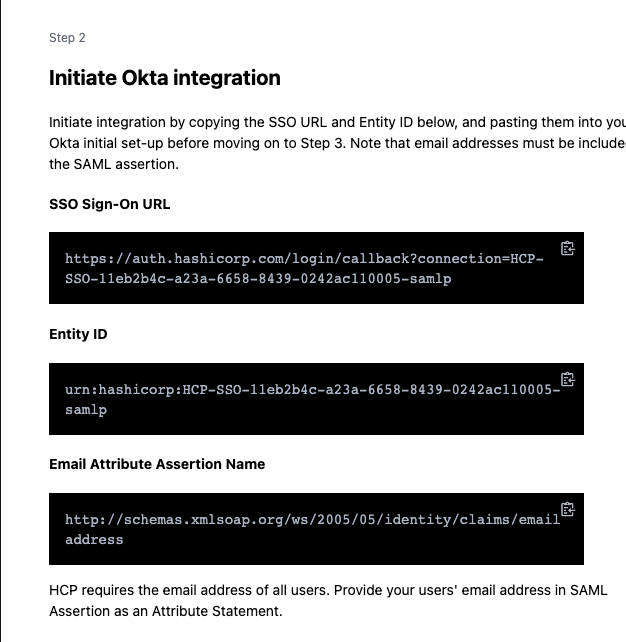Click the "Initiate Okta integration" heading
The height and width of the screenshot is (642, 626).
tap(165, 78)
